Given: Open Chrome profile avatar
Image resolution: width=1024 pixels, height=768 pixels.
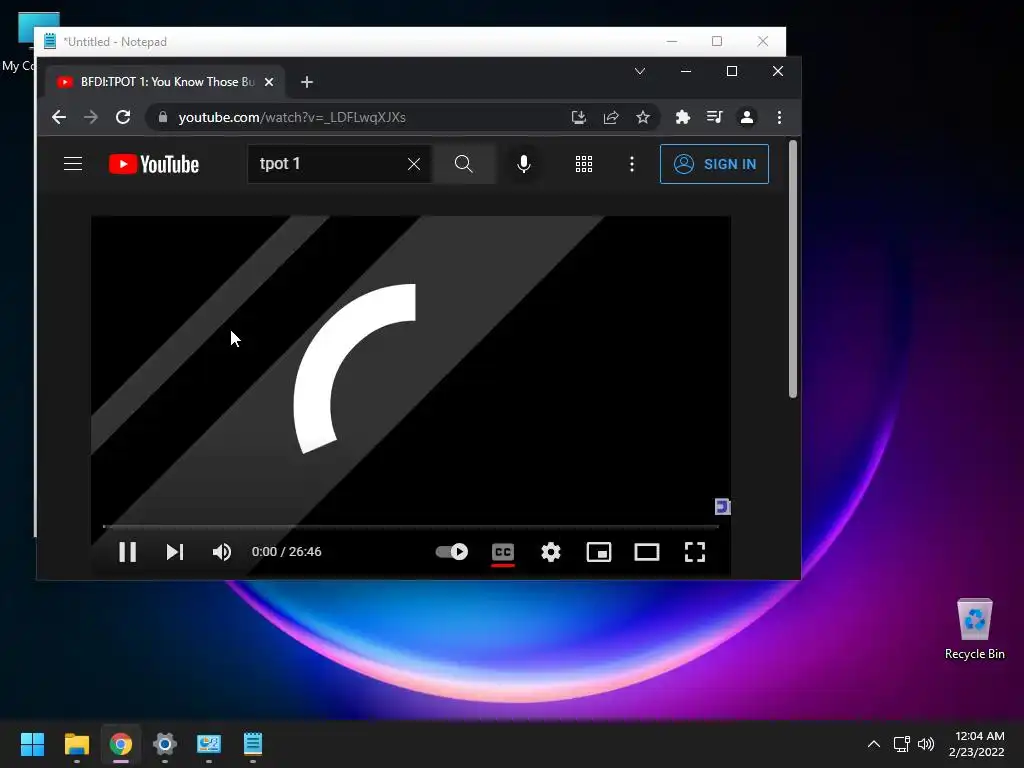Looking at the screenshot, I should point(746,117).
